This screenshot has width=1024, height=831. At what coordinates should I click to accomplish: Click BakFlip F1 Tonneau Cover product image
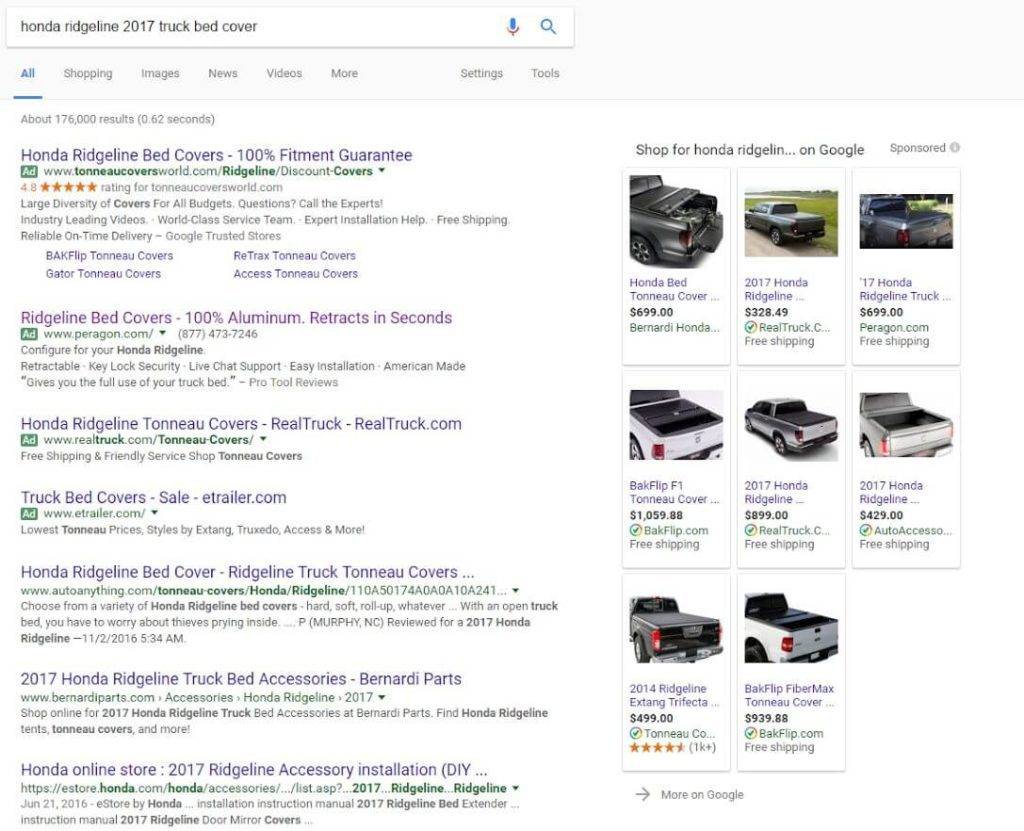coord(676,425)
